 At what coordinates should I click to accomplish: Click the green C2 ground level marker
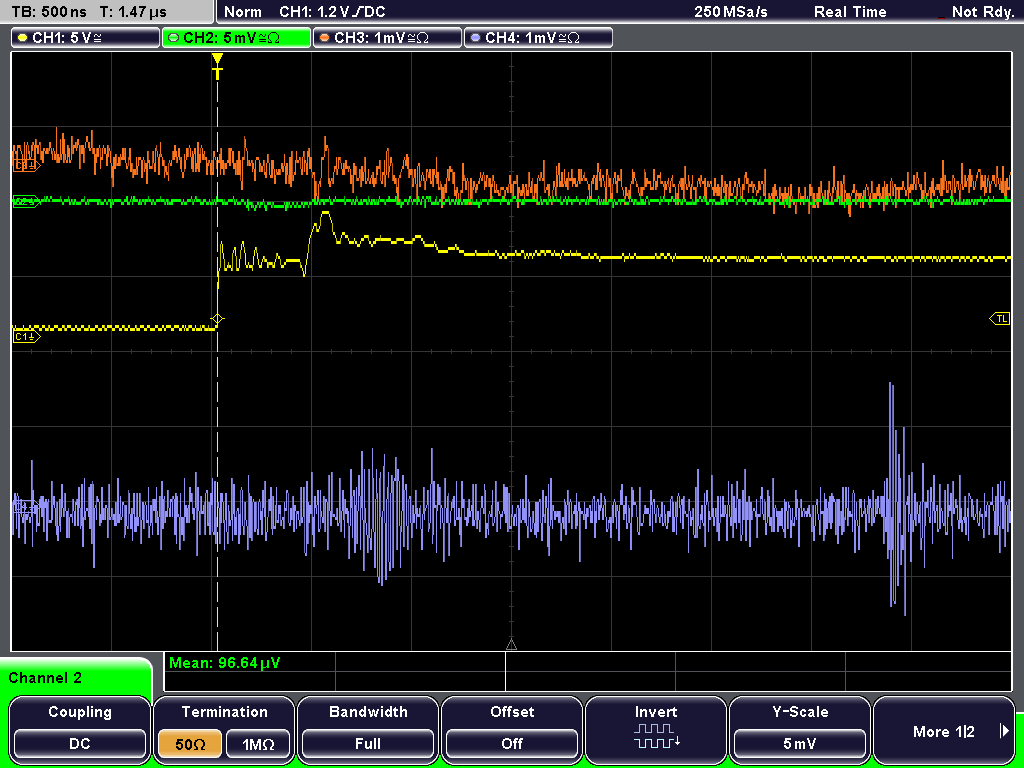pos(27,201)
